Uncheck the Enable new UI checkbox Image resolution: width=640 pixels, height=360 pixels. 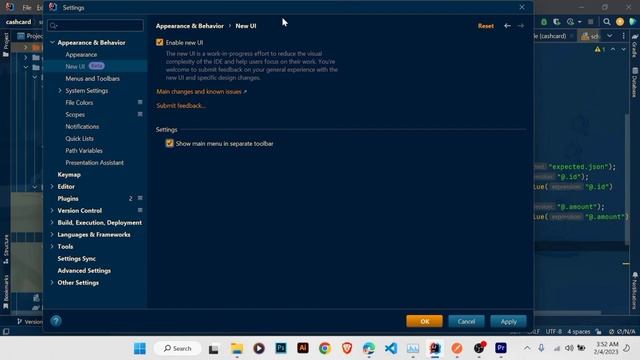(x=160, y=42)
